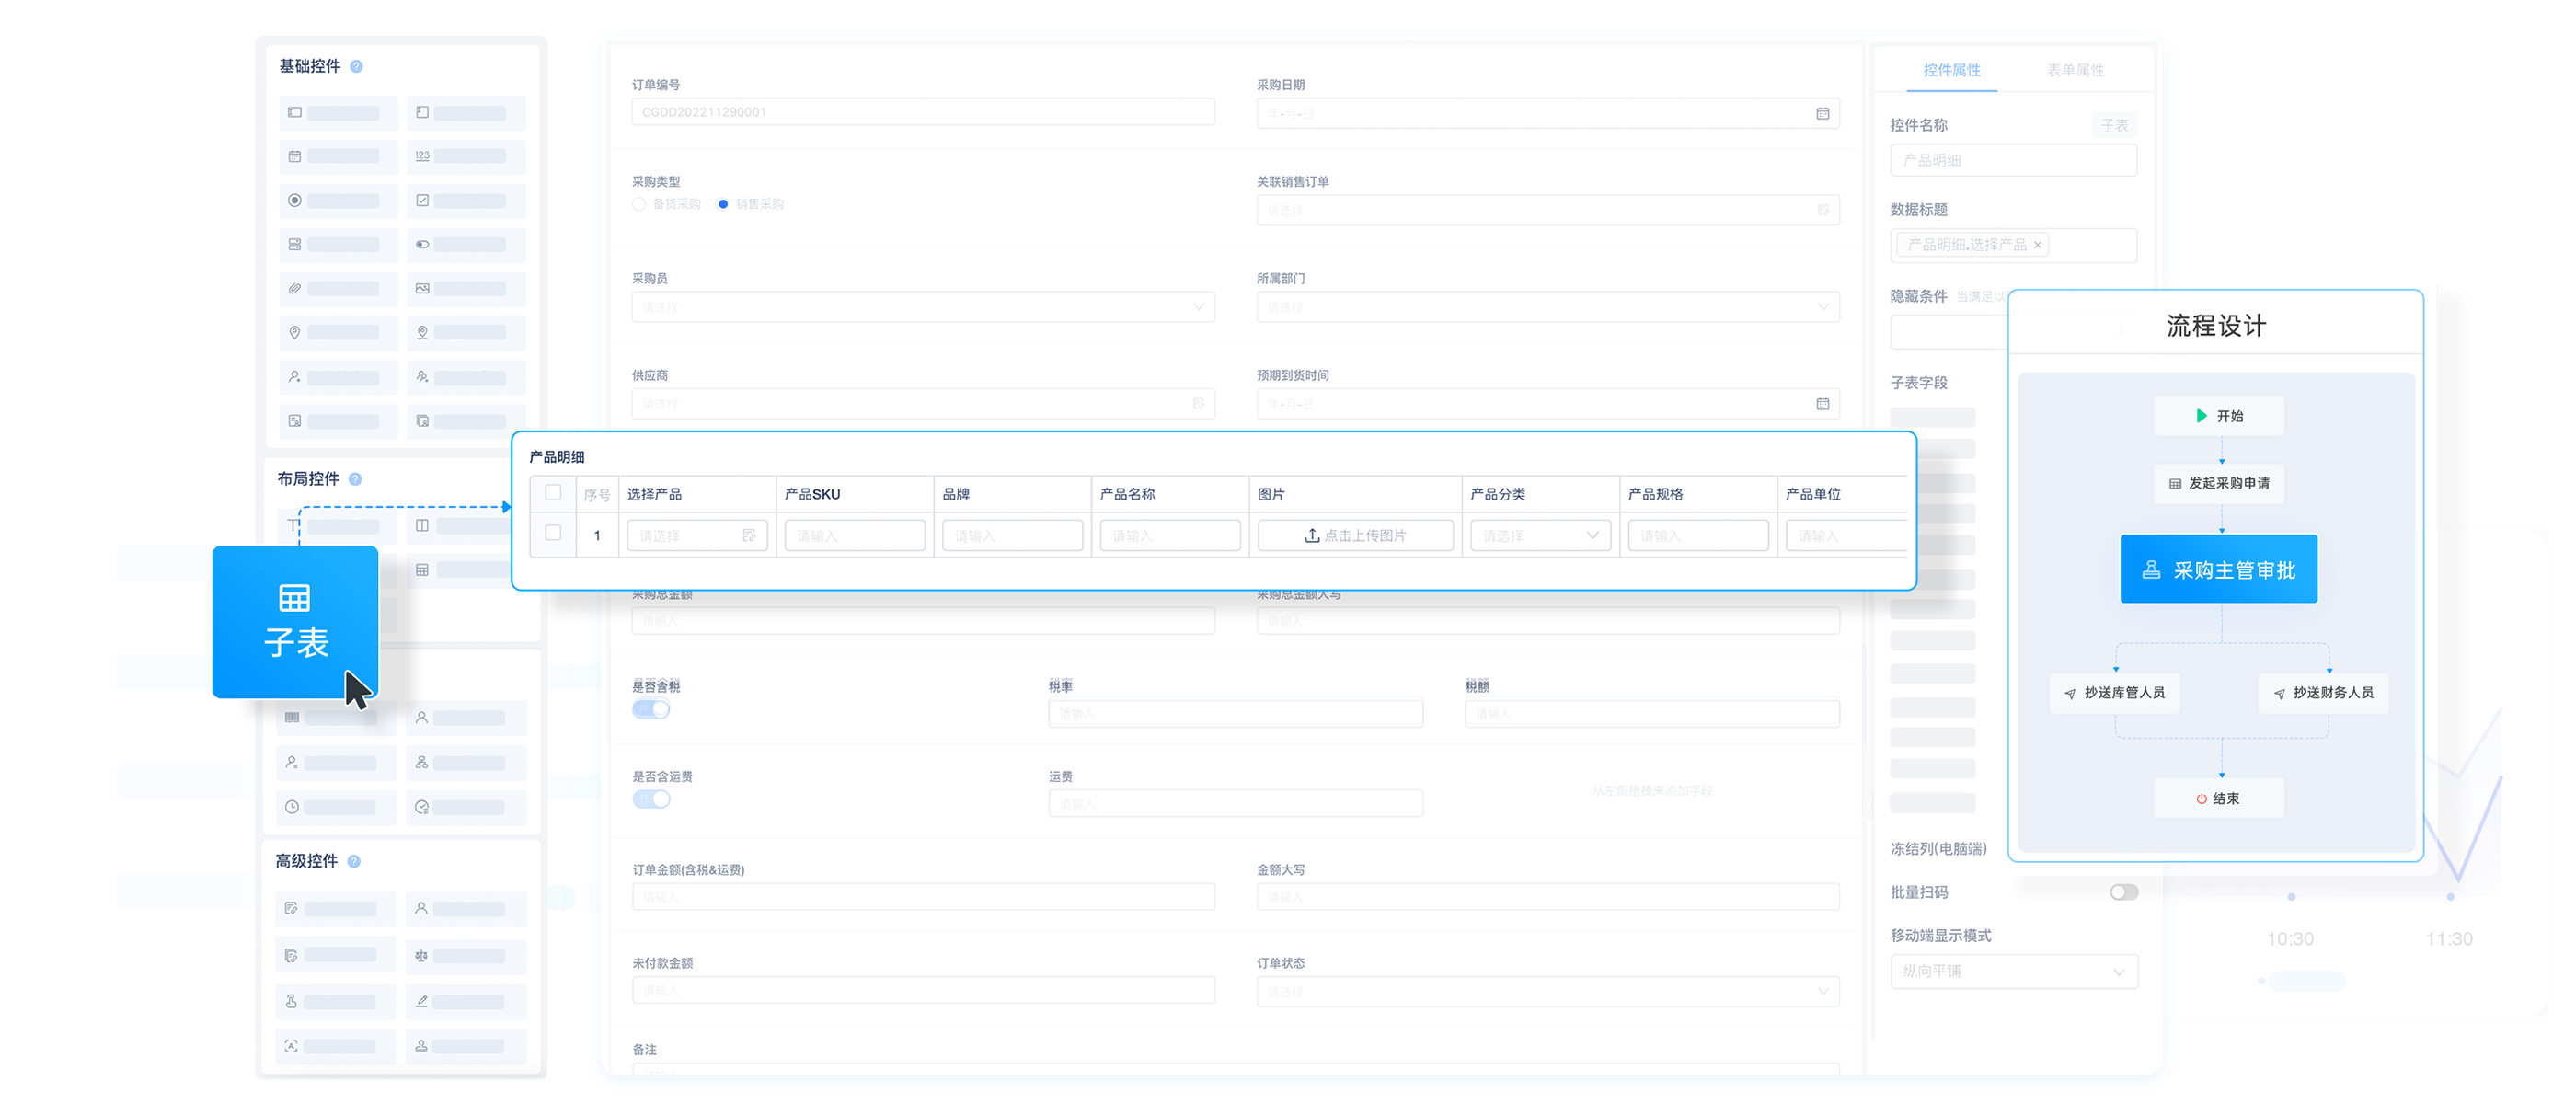The image size is (2576, 1104).
Task: Click the calendar icon in 采购日期 field
Action: click(1822, 114)
